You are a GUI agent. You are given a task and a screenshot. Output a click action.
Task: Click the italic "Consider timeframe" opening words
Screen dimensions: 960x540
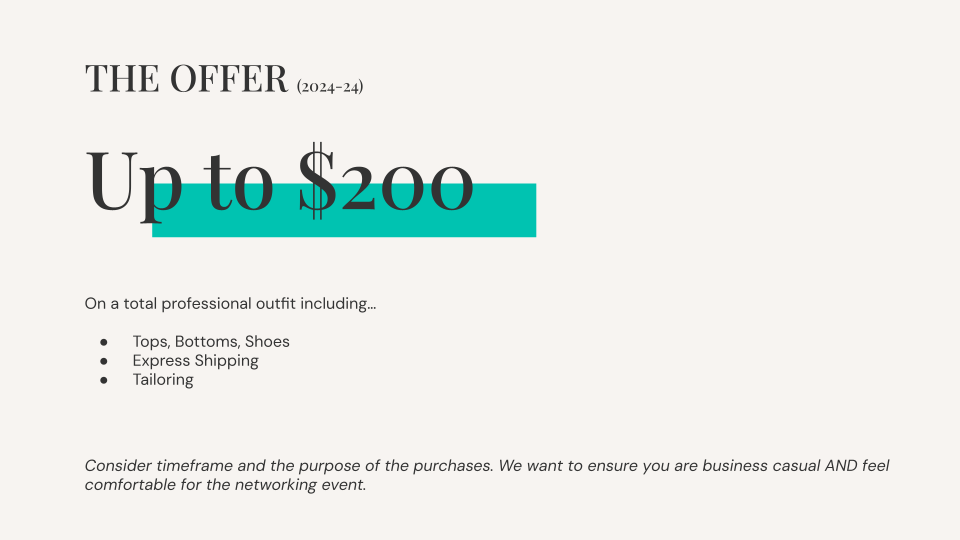(x=158, y=466)
